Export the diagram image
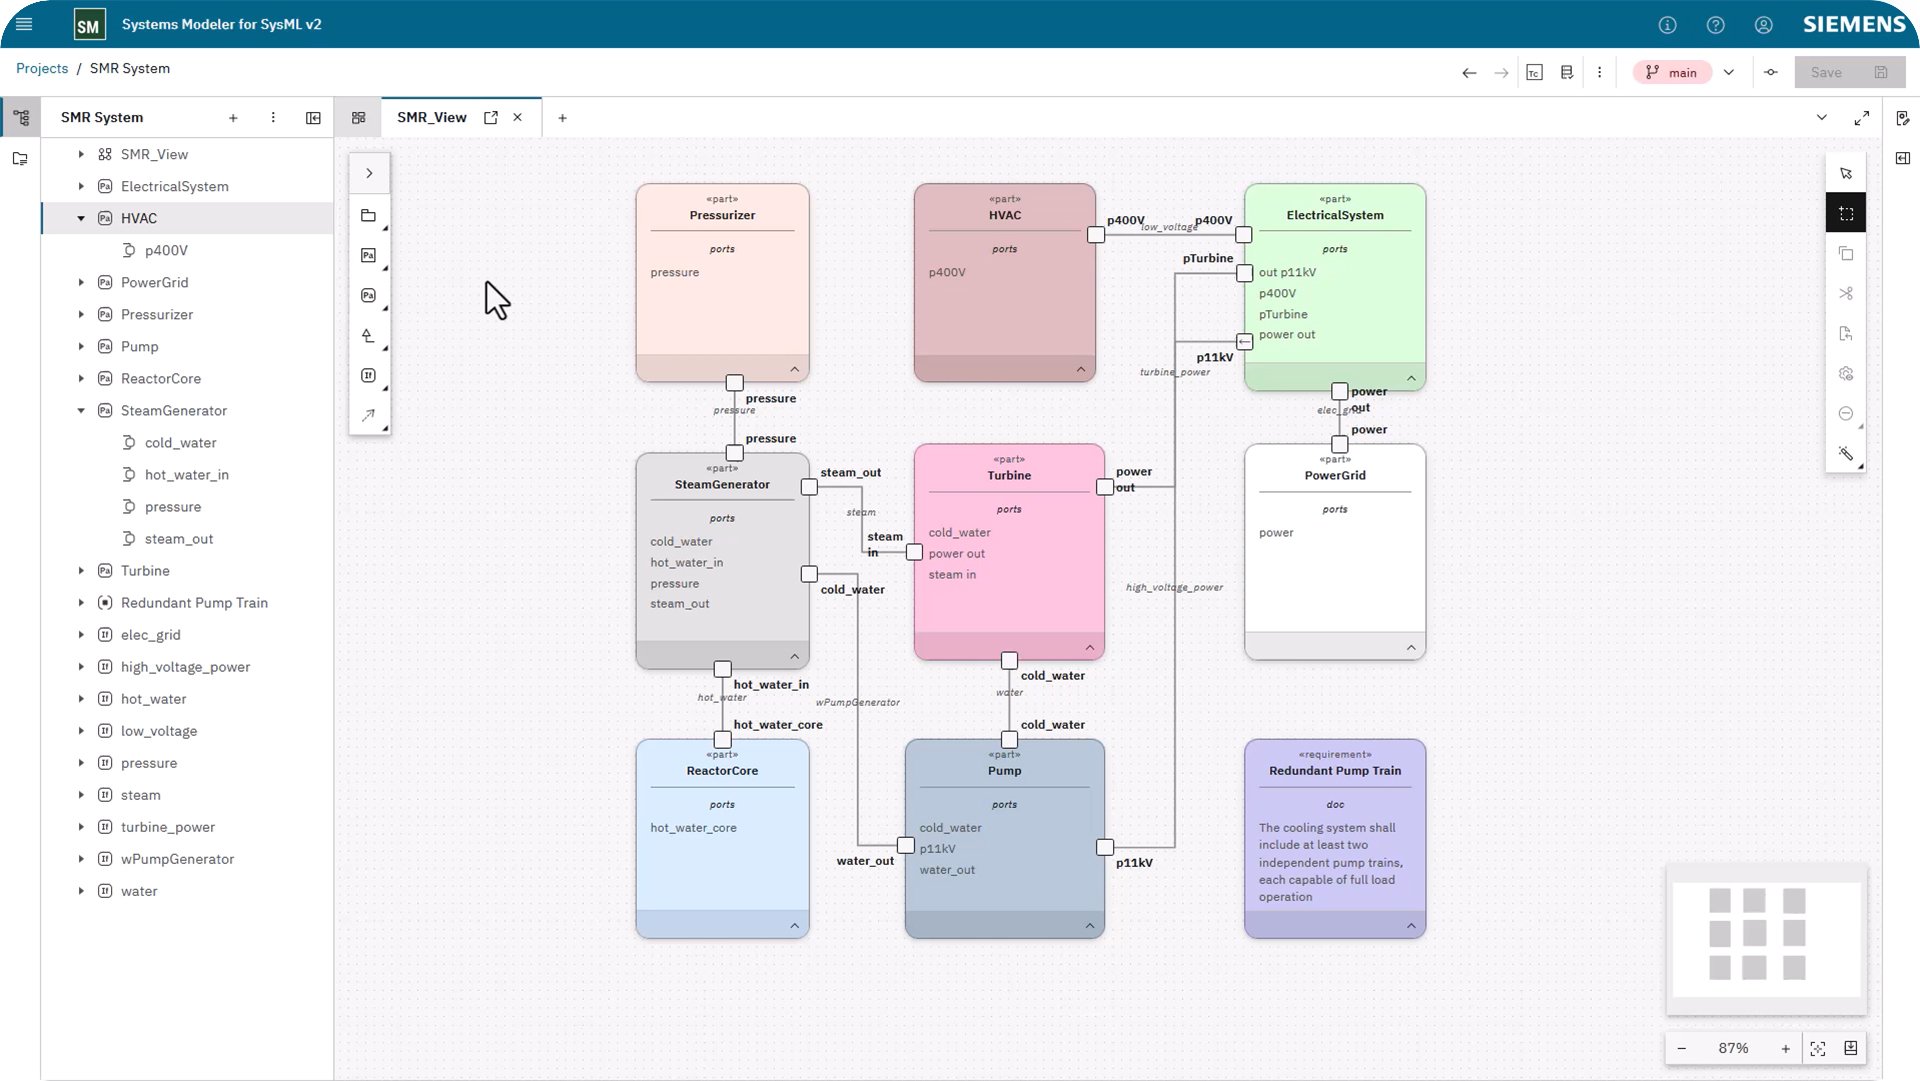The width and height of the screenshot is (1920, 1081). pyautogui.click(x=1851, y=1048)
